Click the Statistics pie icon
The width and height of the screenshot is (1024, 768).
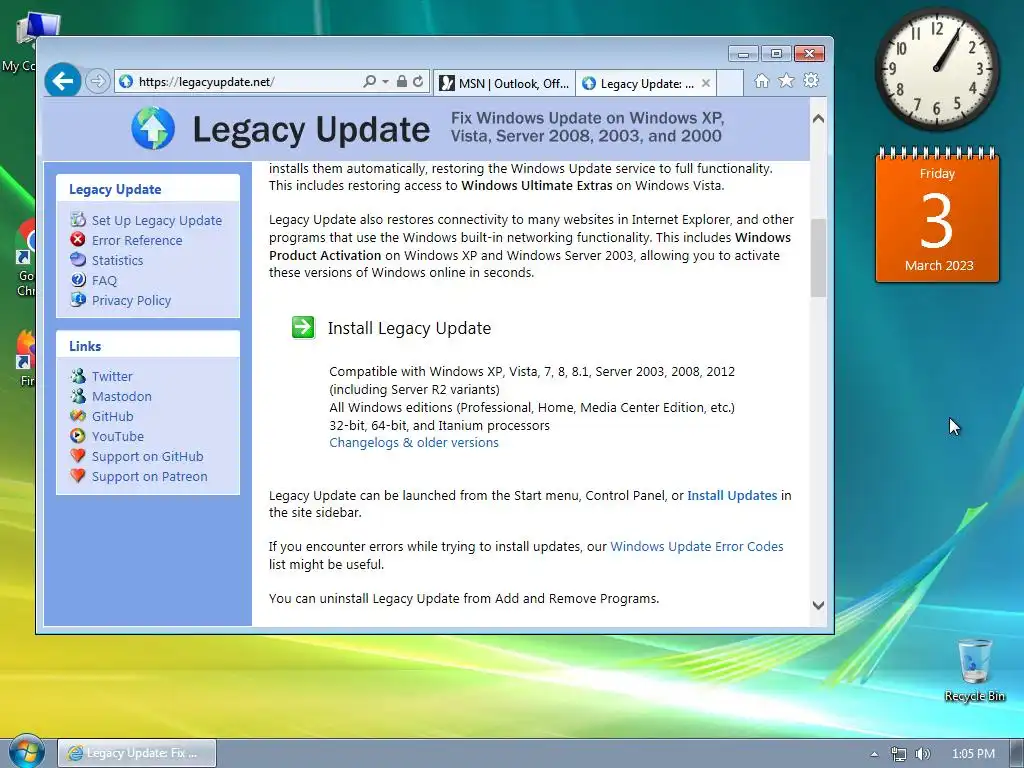click(x=78, y=259)
